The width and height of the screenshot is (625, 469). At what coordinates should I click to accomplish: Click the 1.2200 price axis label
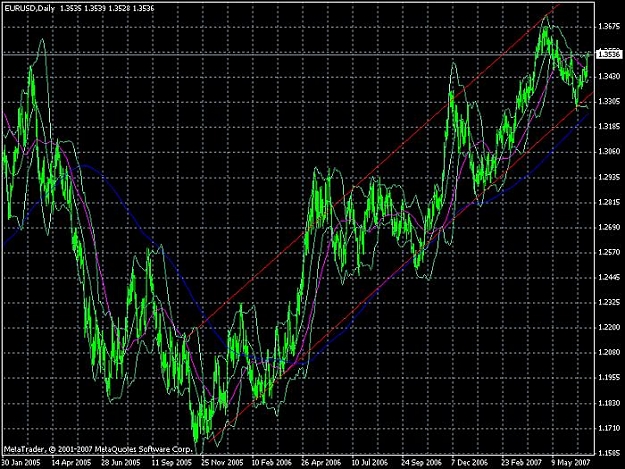[610, 328]
